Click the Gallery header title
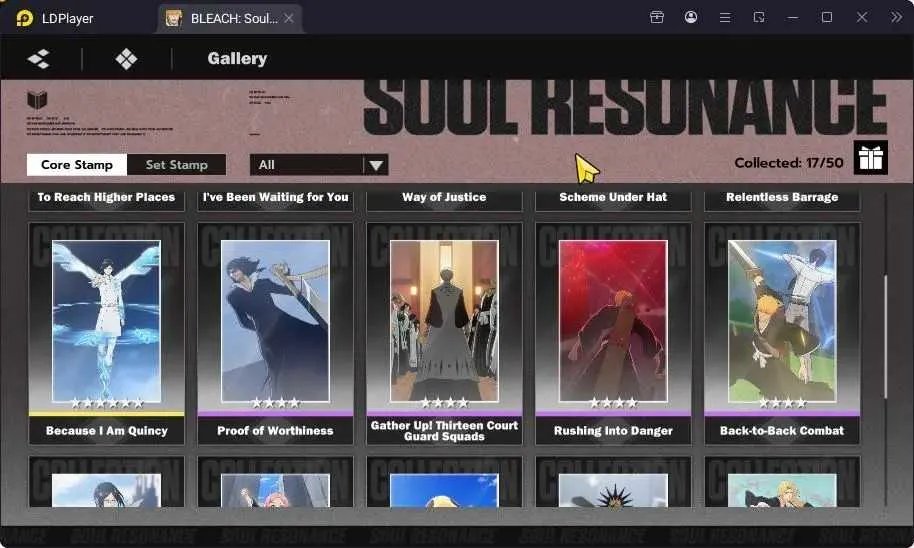Screen dimensions: 914x548 (237, 58)
